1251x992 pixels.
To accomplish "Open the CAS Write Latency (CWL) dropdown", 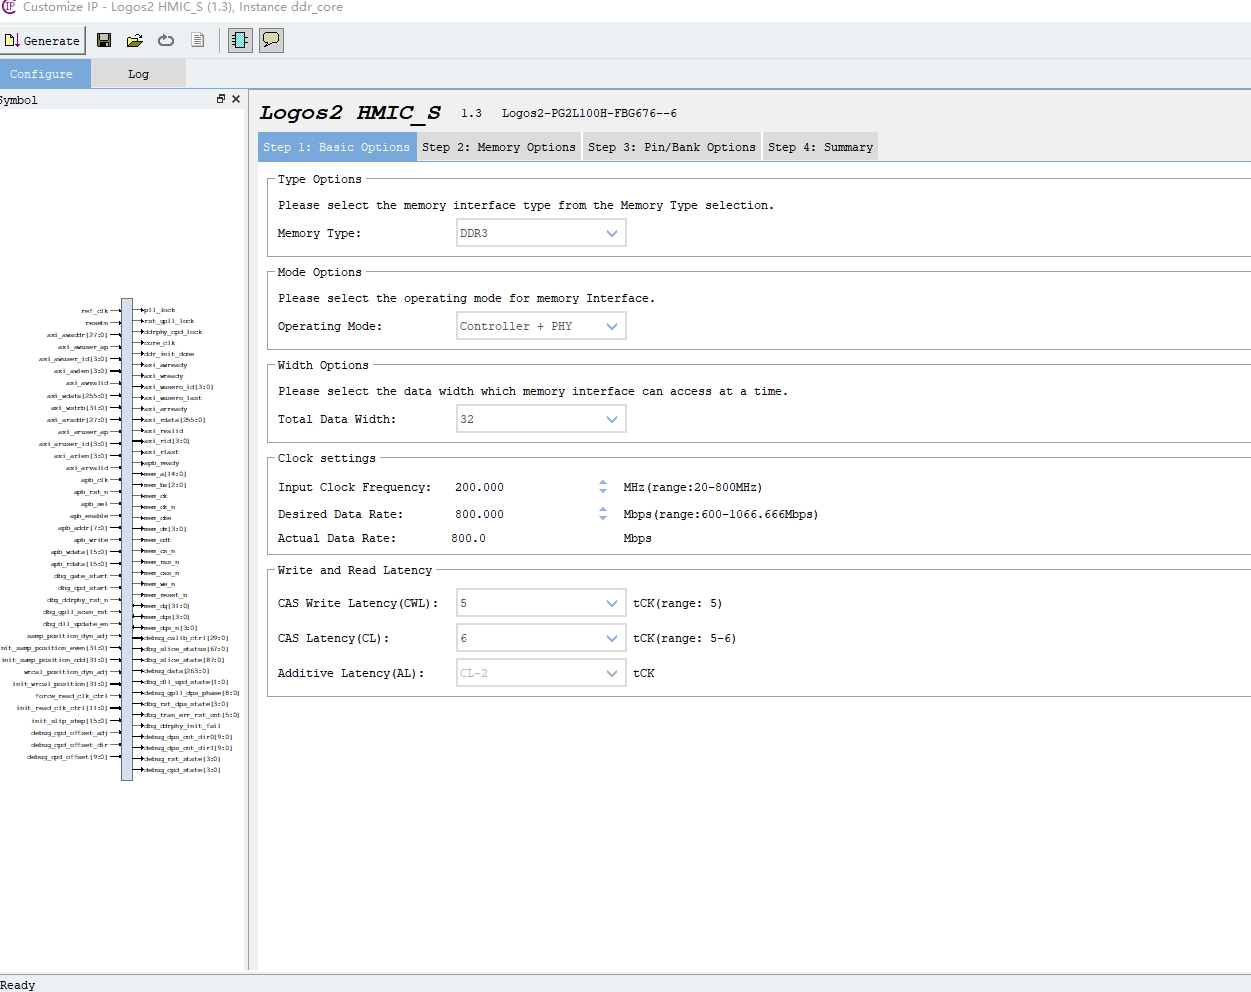I will click(x=541, y=603).
